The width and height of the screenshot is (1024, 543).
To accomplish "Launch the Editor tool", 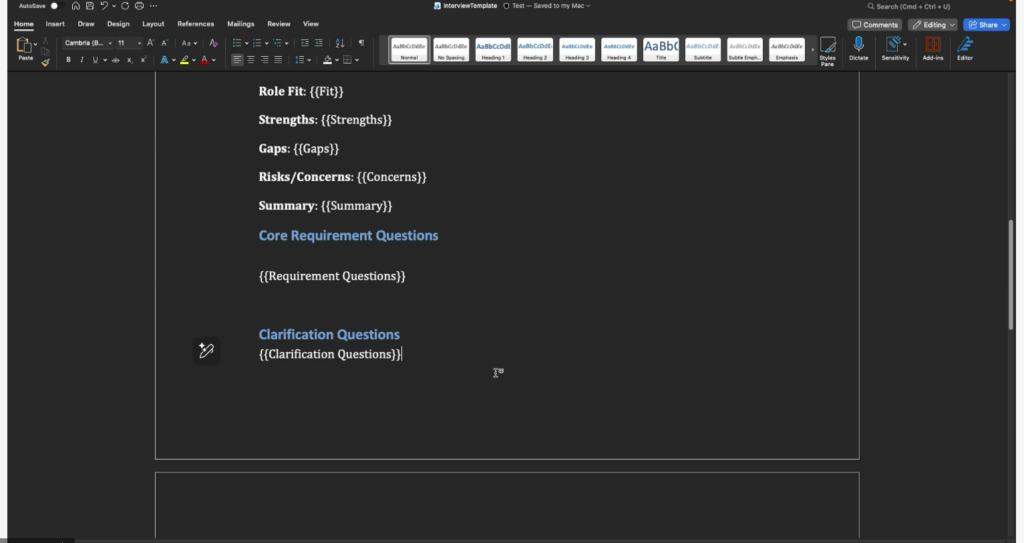I will pos(964,48).
